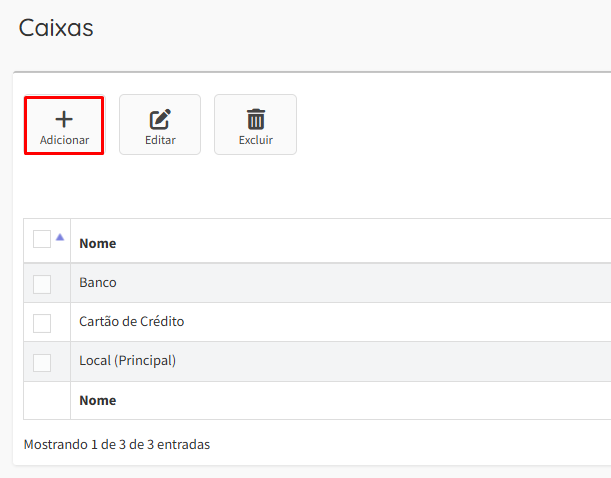The height and width of the screenshot is (478, 611).
Task: Click the Local (Principal) row name
Action: (127, 361)
